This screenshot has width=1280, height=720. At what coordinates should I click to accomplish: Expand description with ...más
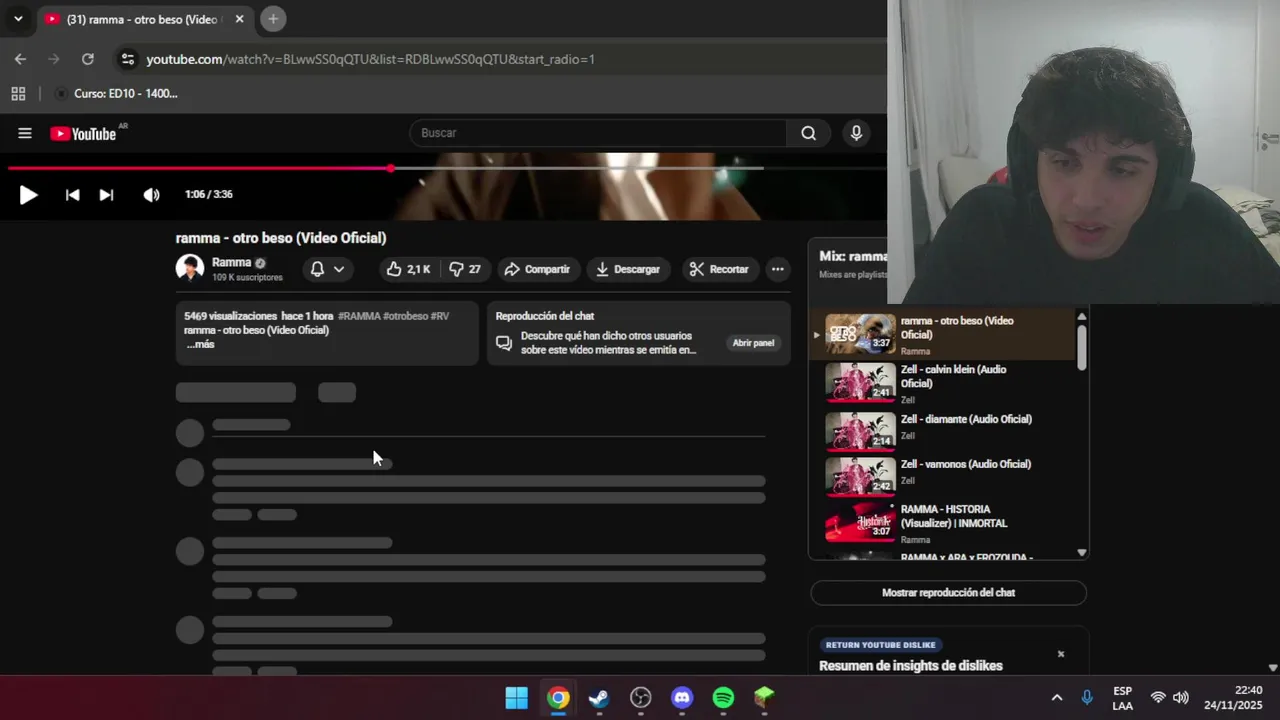pos(200,344)
